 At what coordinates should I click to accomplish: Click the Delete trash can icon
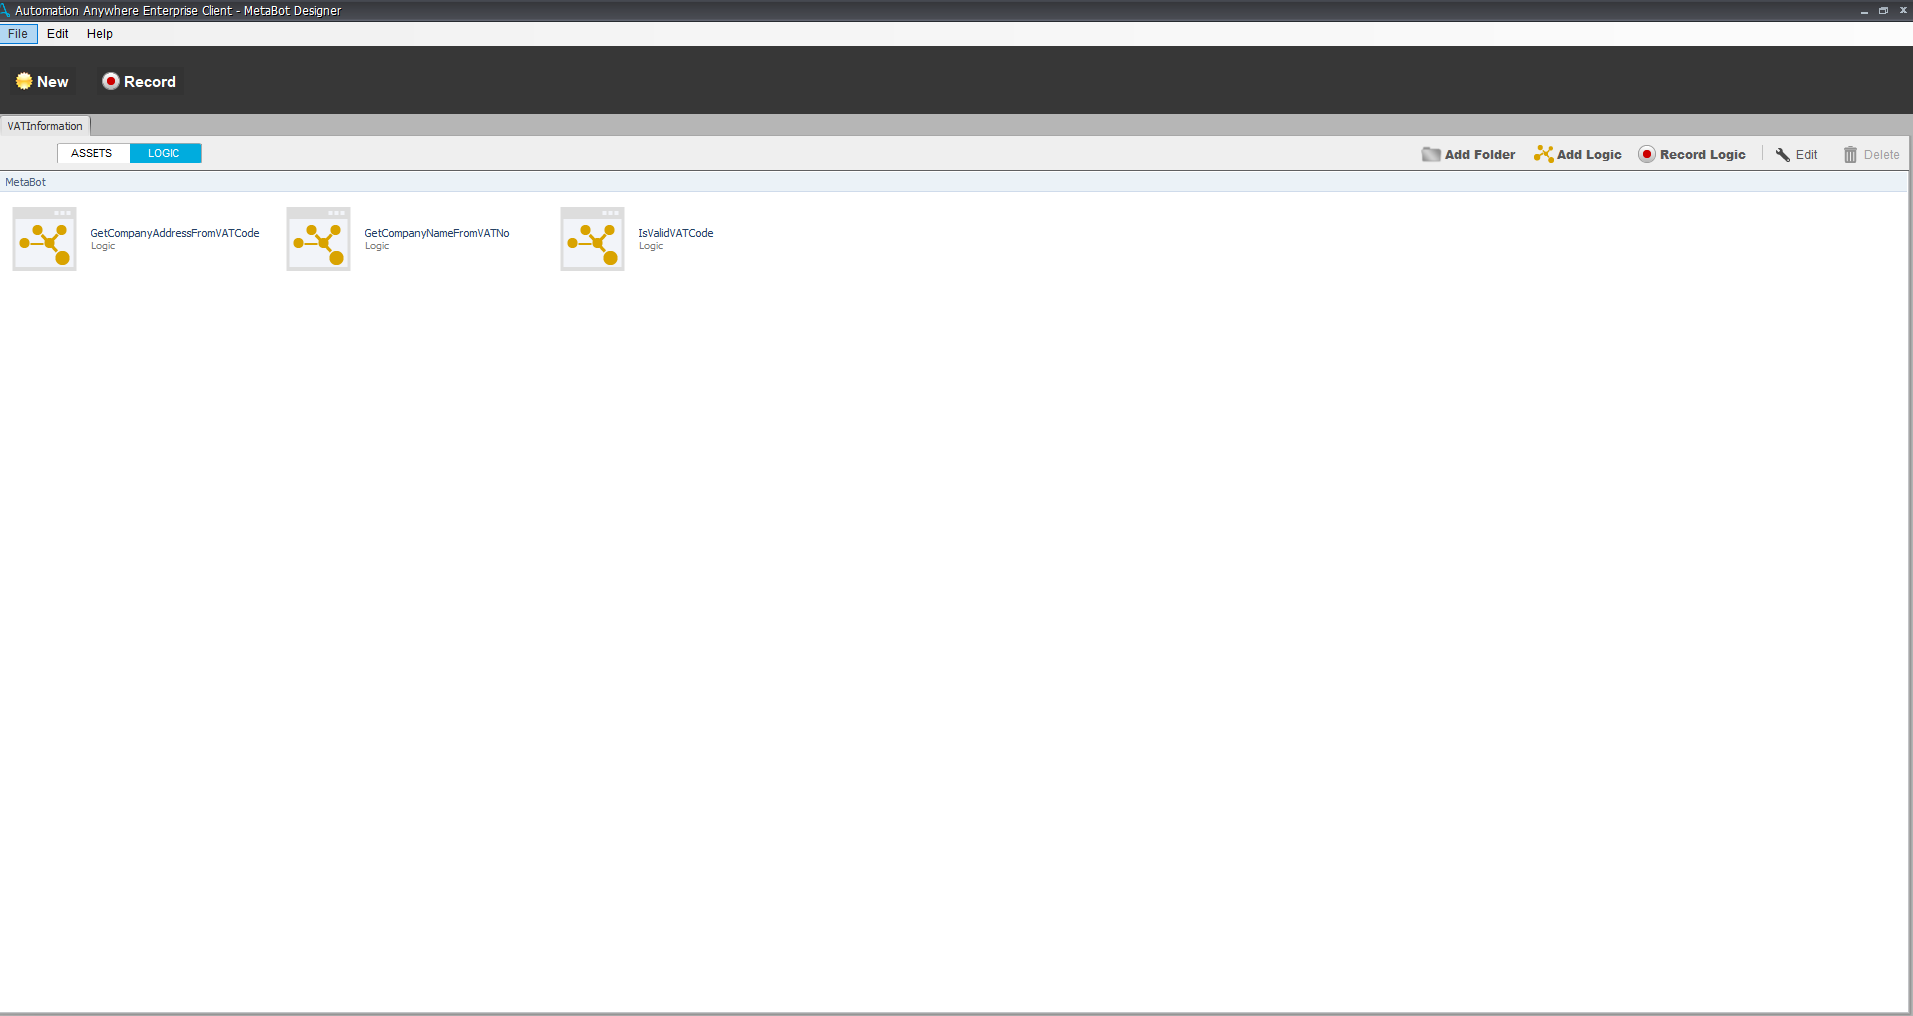tap(1851, 154)
